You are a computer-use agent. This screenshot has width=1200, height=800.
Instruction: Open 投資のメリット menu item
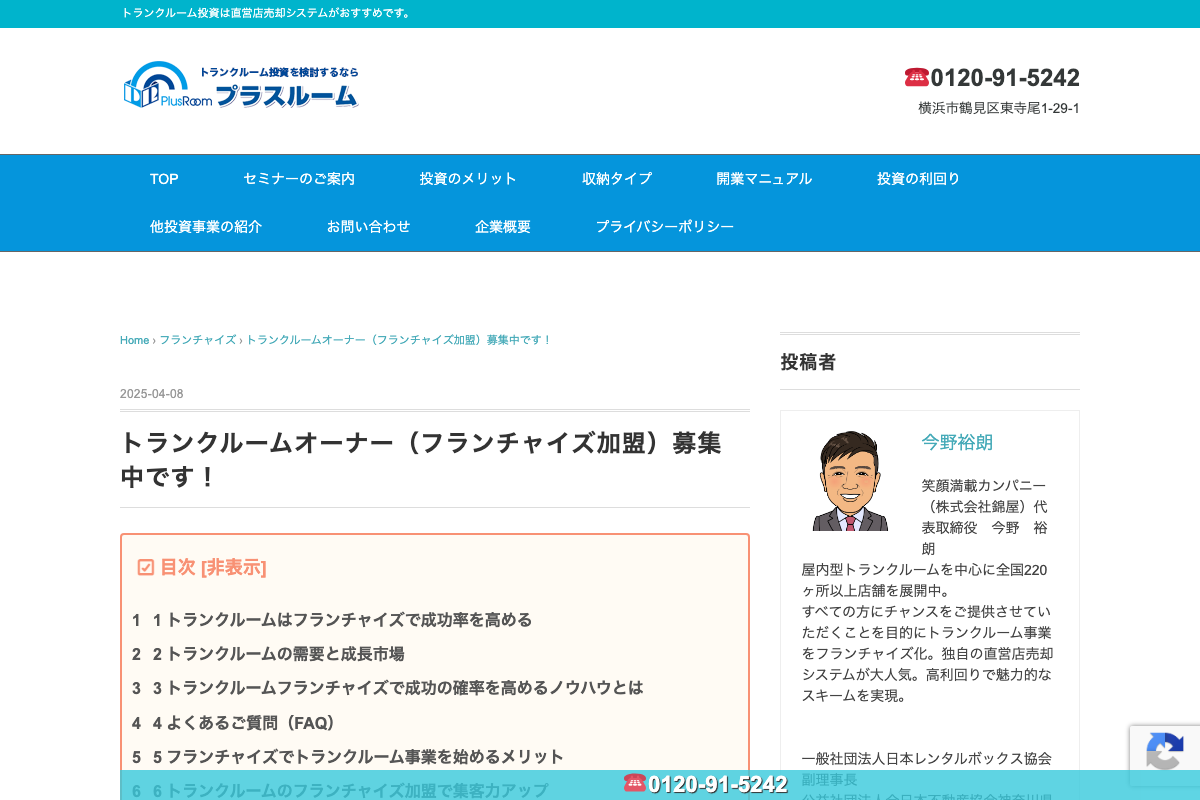click(x=468, y=179)
